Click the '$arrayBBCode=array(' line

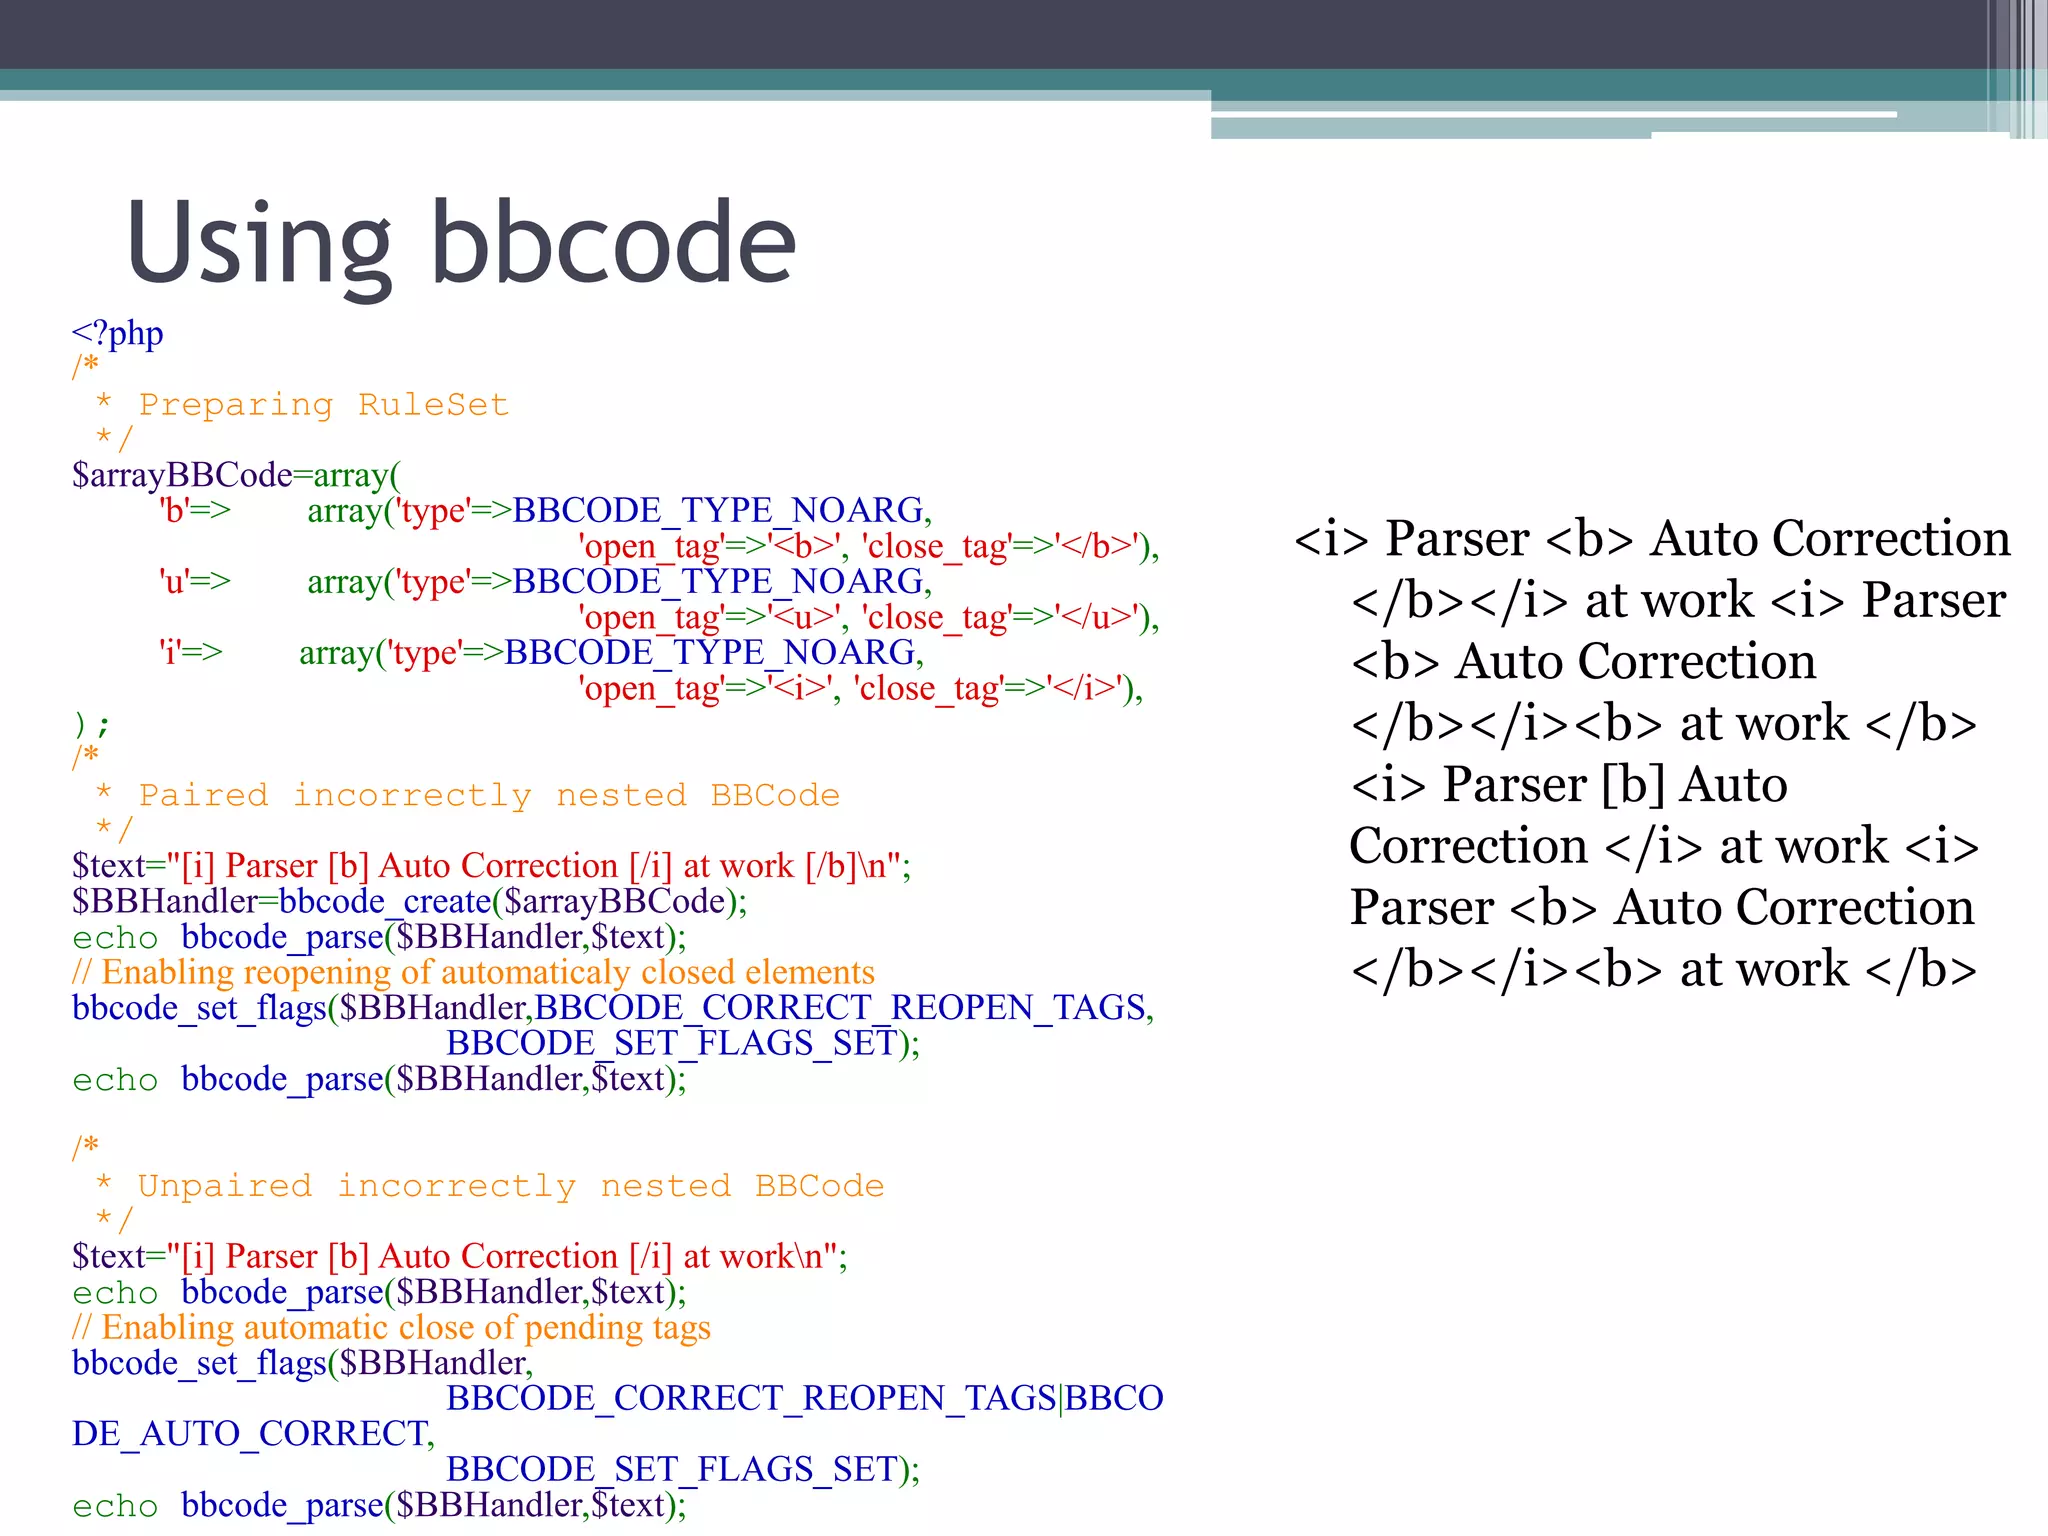pos(235,474)
